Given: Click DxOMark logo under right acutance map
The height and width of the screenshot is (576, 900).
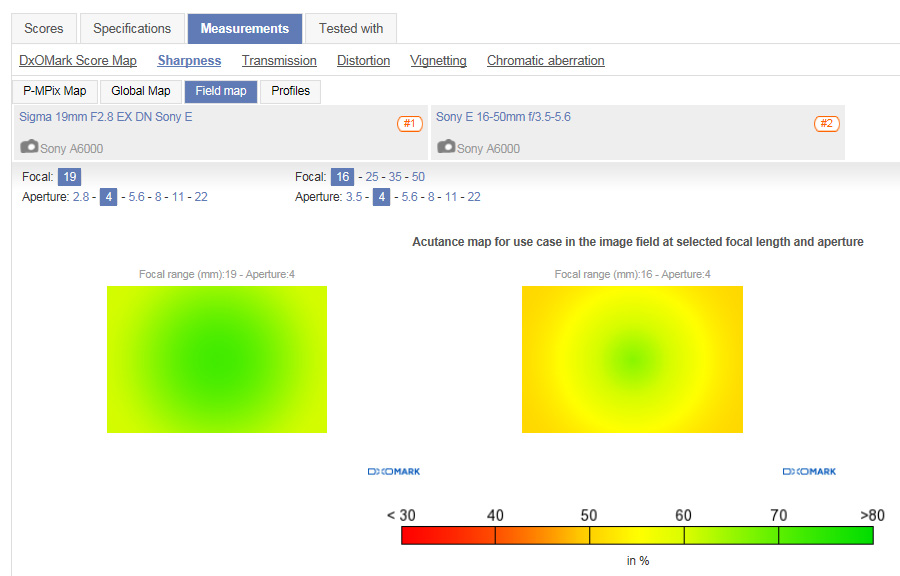Looking at the screenshot, I should [809, 471].
